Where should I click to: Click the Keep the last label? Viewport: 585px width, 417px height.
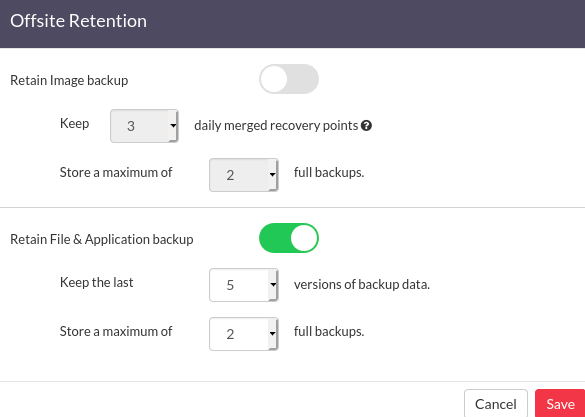click(96, 282)
